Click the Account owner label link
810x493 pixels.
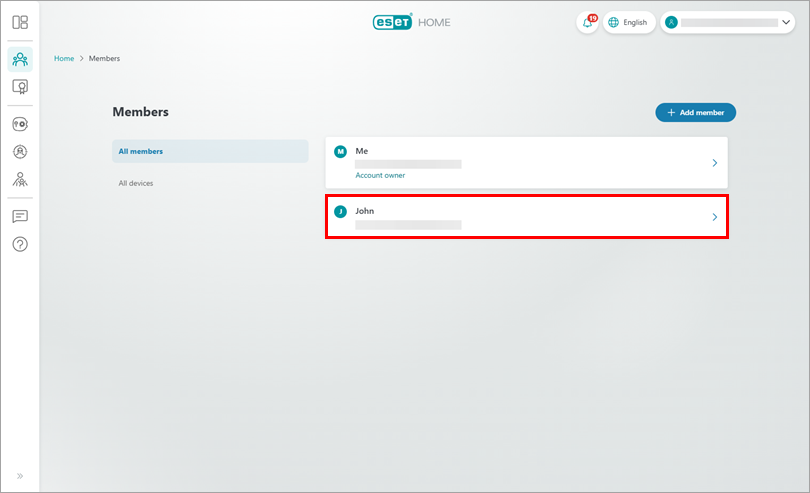pos(380,175)
